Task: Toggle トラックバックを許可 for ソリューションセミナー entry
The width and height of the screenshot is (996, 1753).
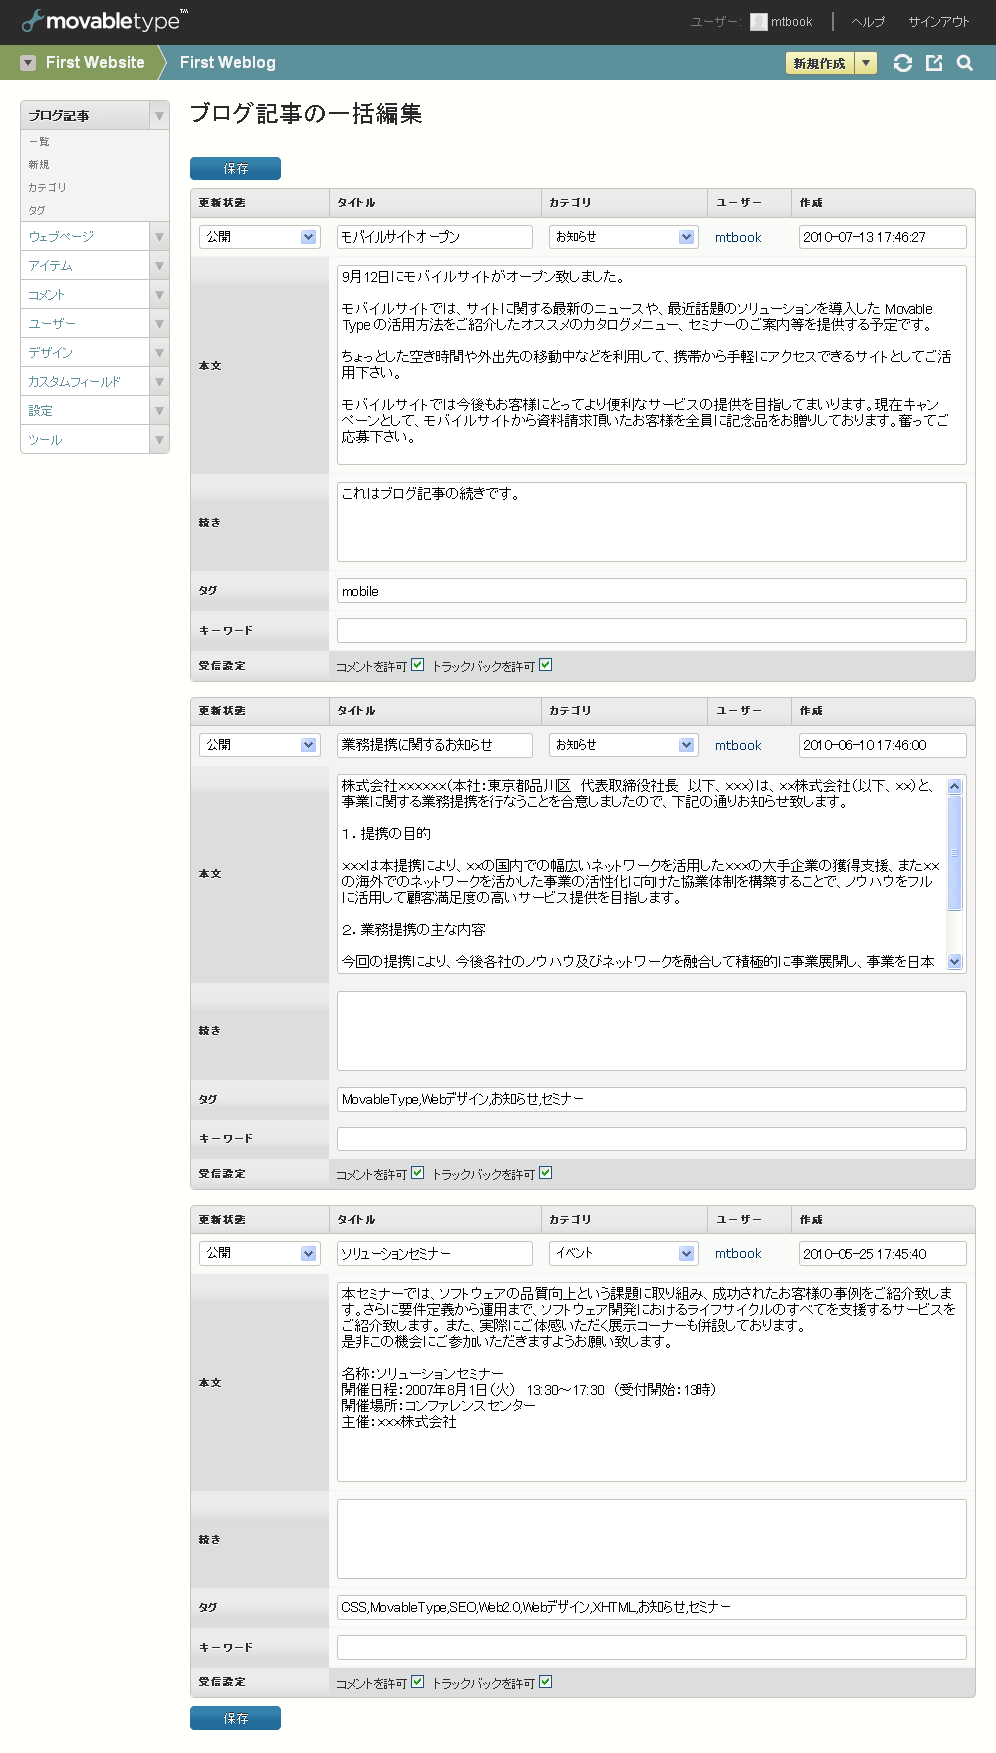Action: point(546,1682)
